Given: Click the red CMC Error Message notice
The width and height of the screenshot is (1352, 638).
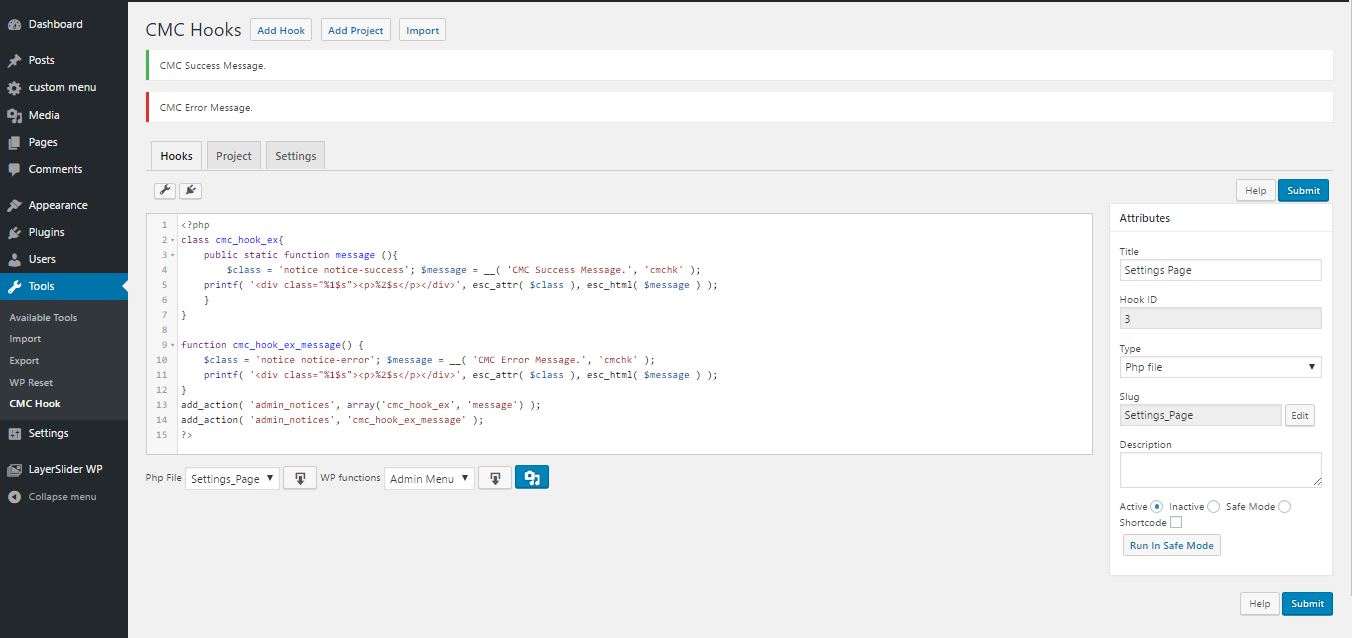Looking at the screenshot, I should pos(739,107).
